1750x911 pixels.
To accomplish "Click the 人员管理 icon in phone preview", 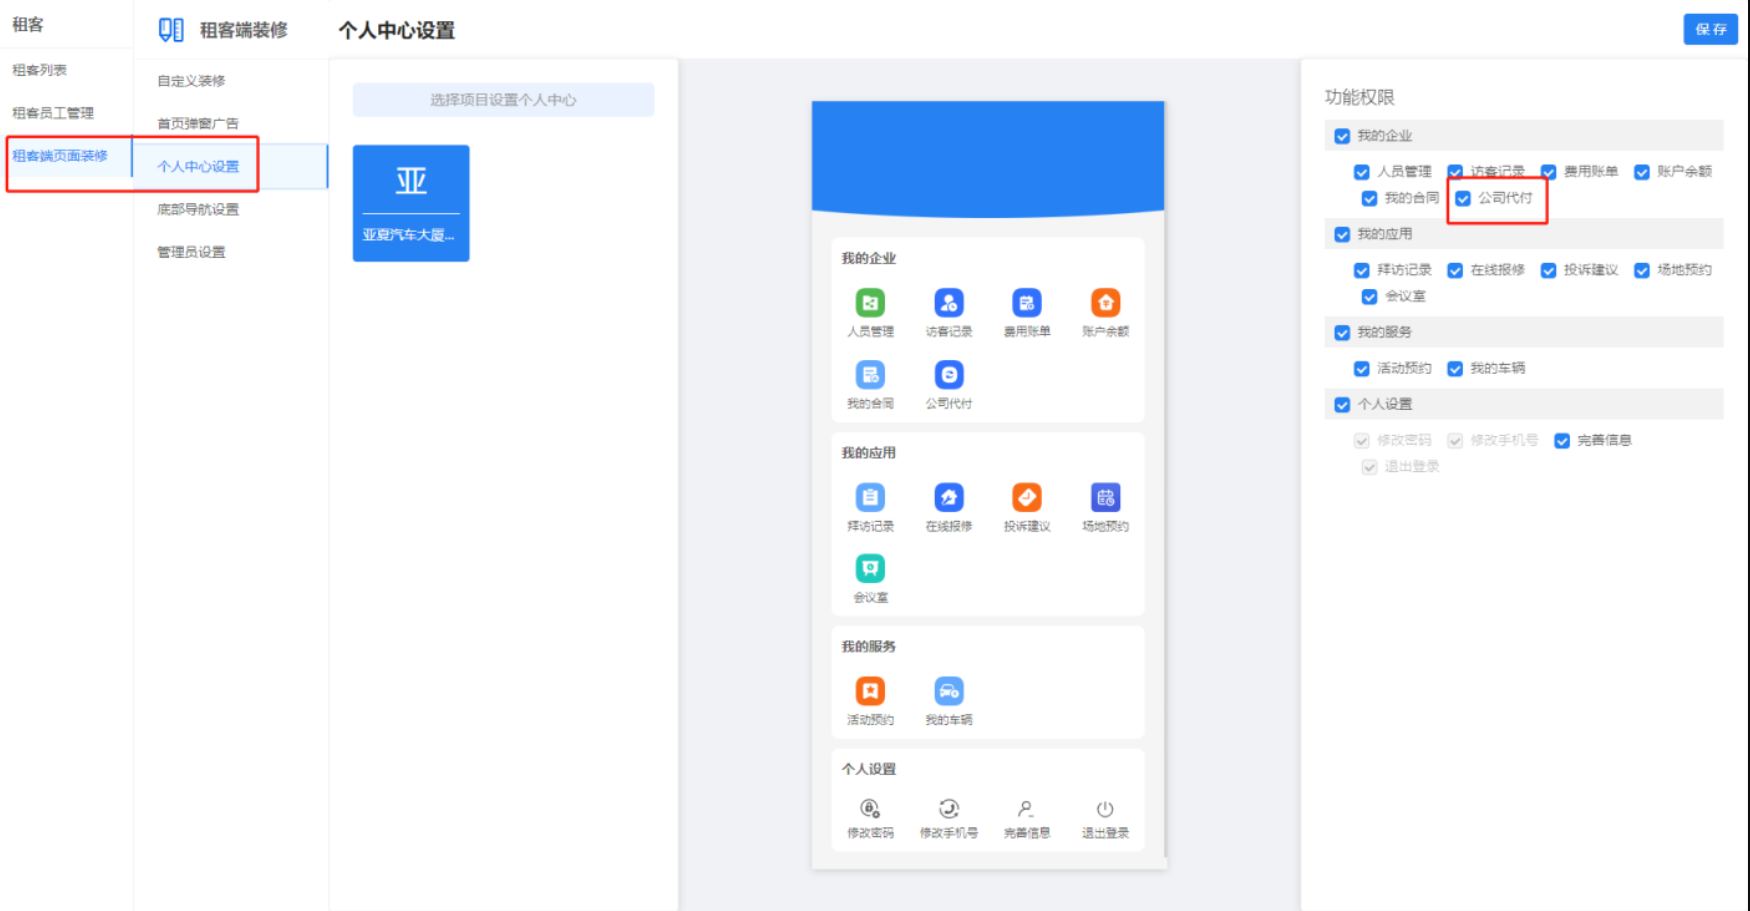I will (870, 303).
